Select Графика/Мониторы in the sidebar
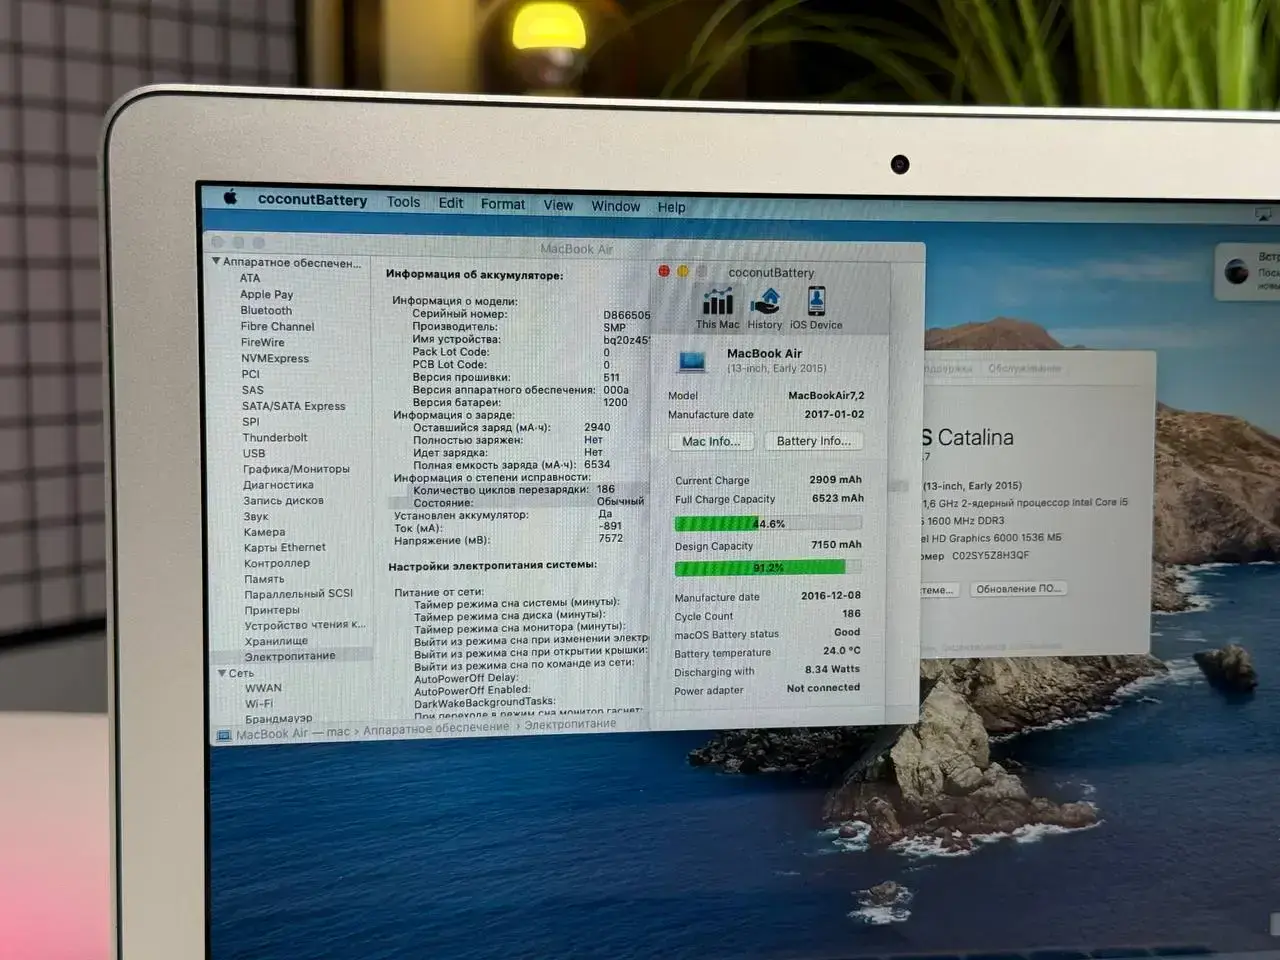The height and width of the screenshot is (960, 1280). (x=296, y=469)
